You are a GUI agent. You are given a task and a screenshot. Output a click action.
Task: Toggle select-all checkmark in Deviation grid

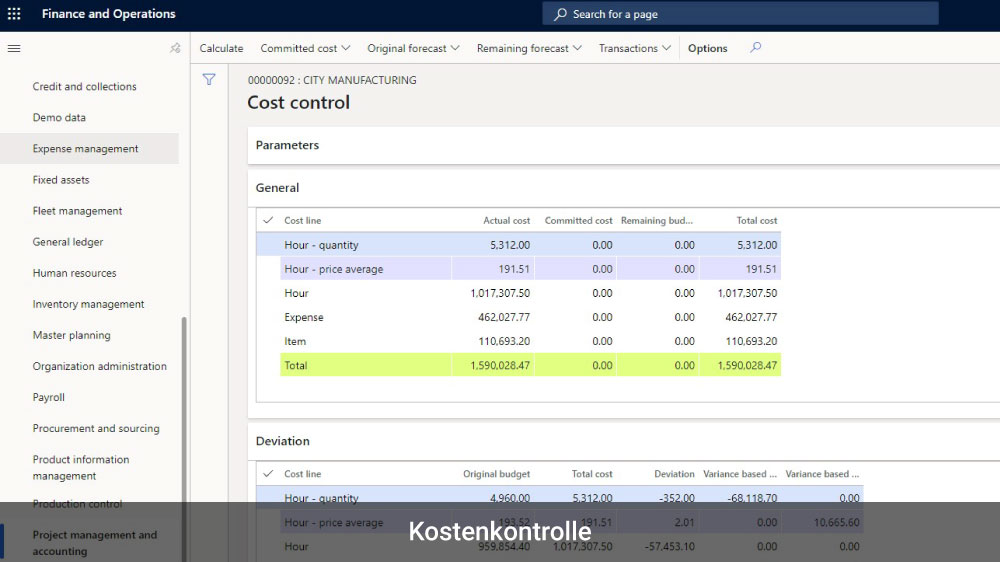point(268,474)
